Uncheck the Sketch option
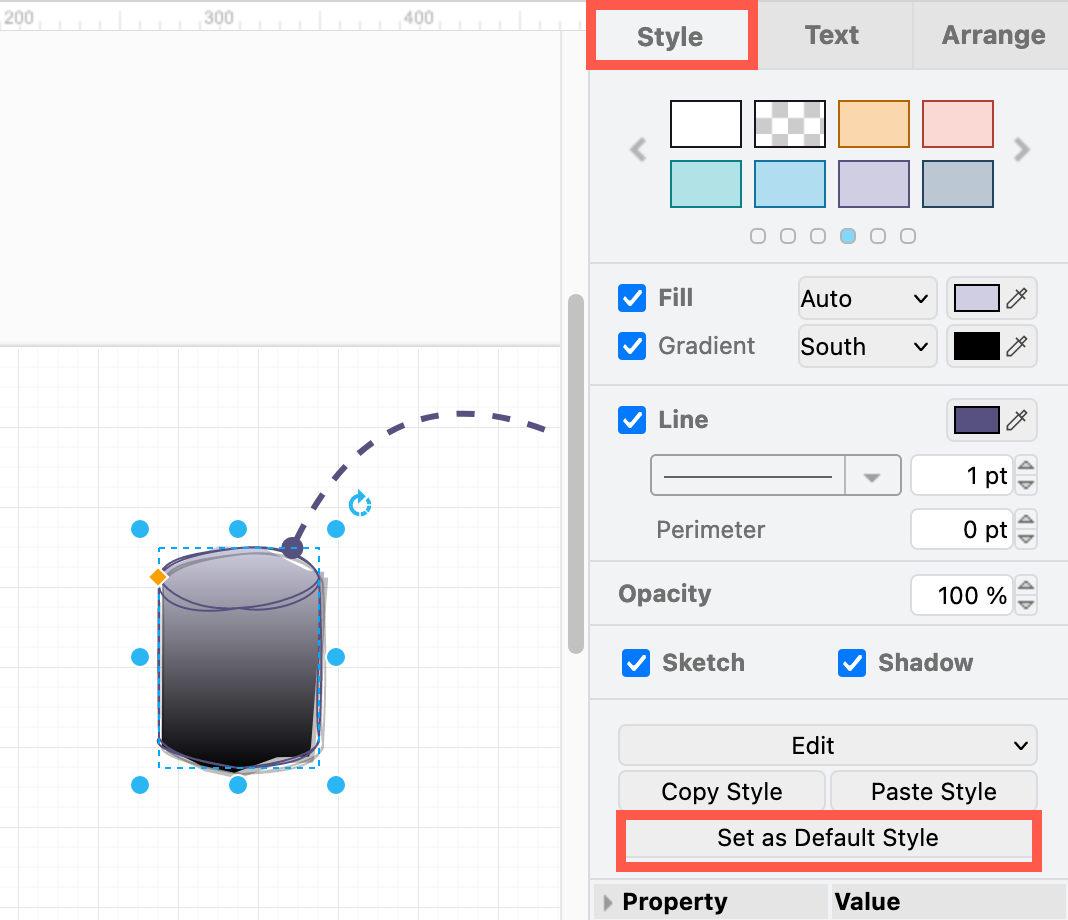 point(636,663)
